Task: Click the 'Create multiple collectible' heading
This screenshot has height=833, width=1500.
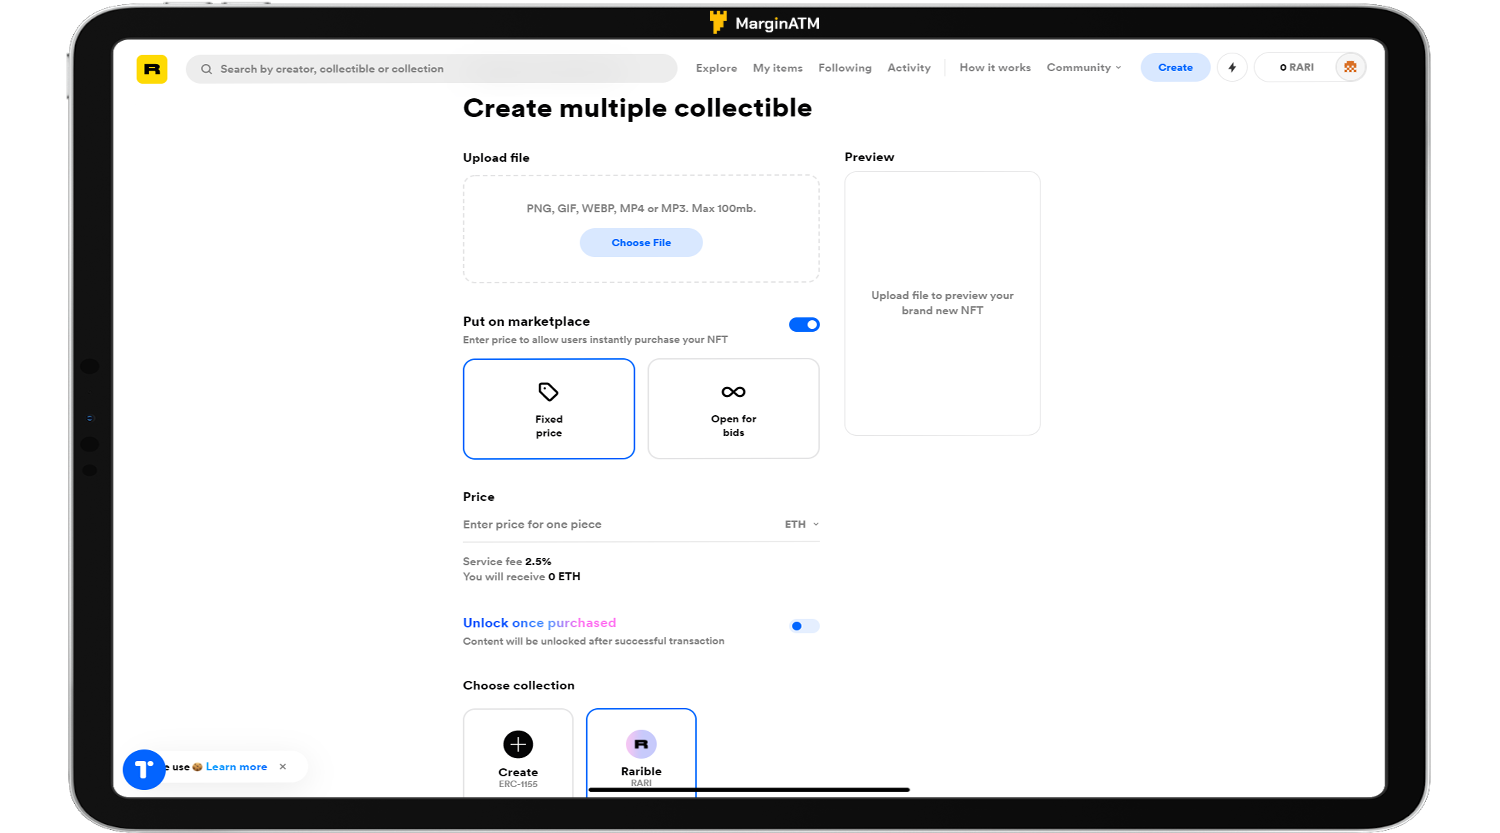Action: (637, 108)
